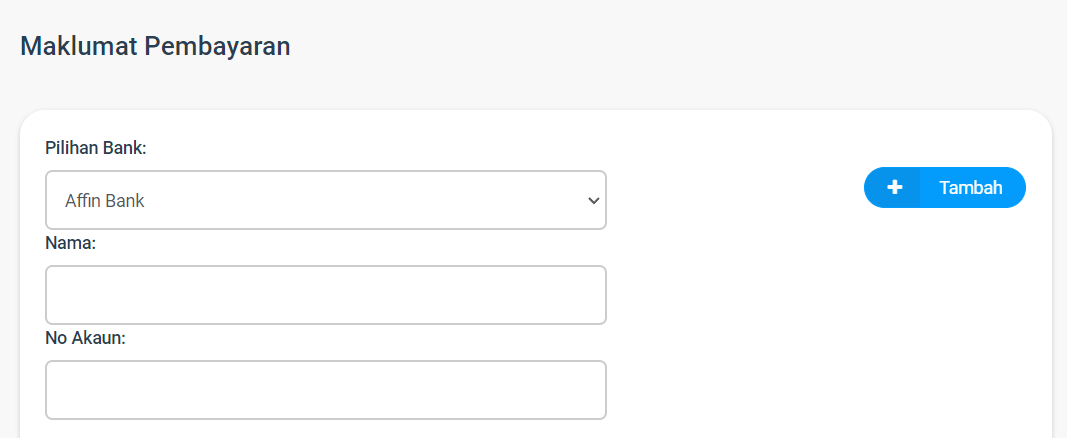
Task: Click the Pilihan Bank label
Action: (96, 148)
